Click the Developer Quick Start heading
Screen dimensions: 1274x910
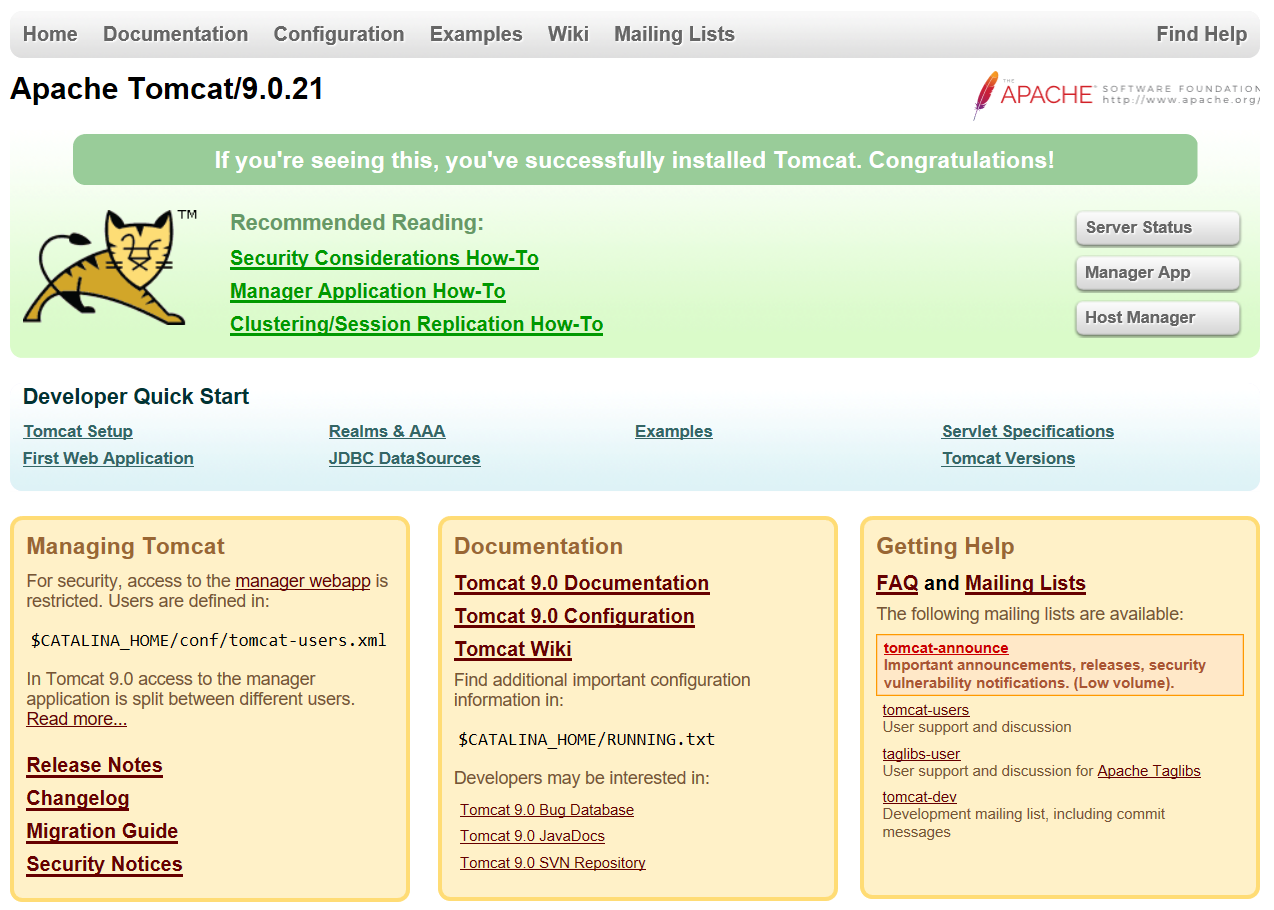(x=136, y=397)
